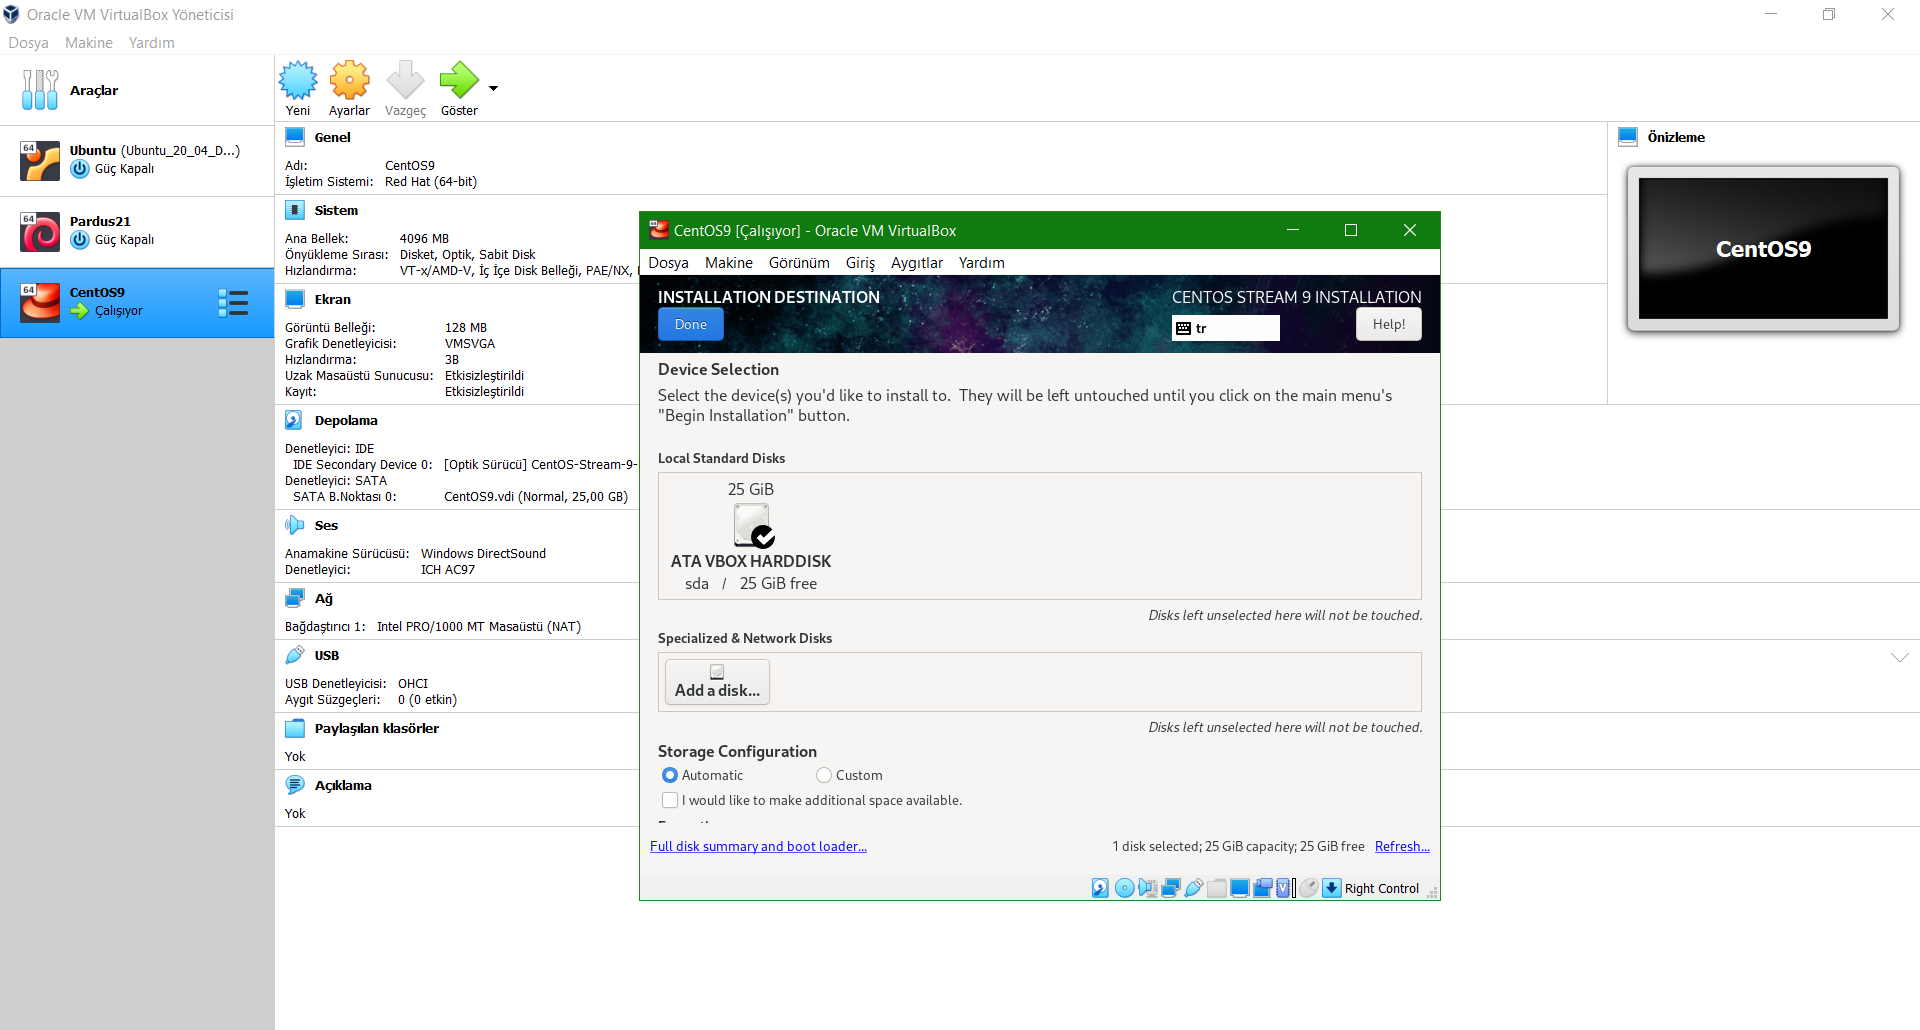
Task: Open Ayarlar settings gear icon
Action: coord(349,79)
